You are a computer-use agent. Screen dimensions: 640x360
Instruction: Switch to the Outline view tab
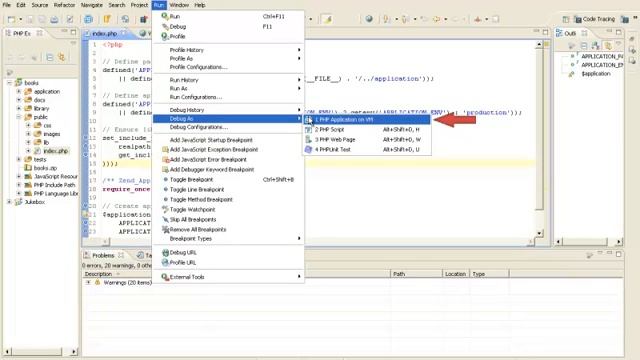pos(570,33)
